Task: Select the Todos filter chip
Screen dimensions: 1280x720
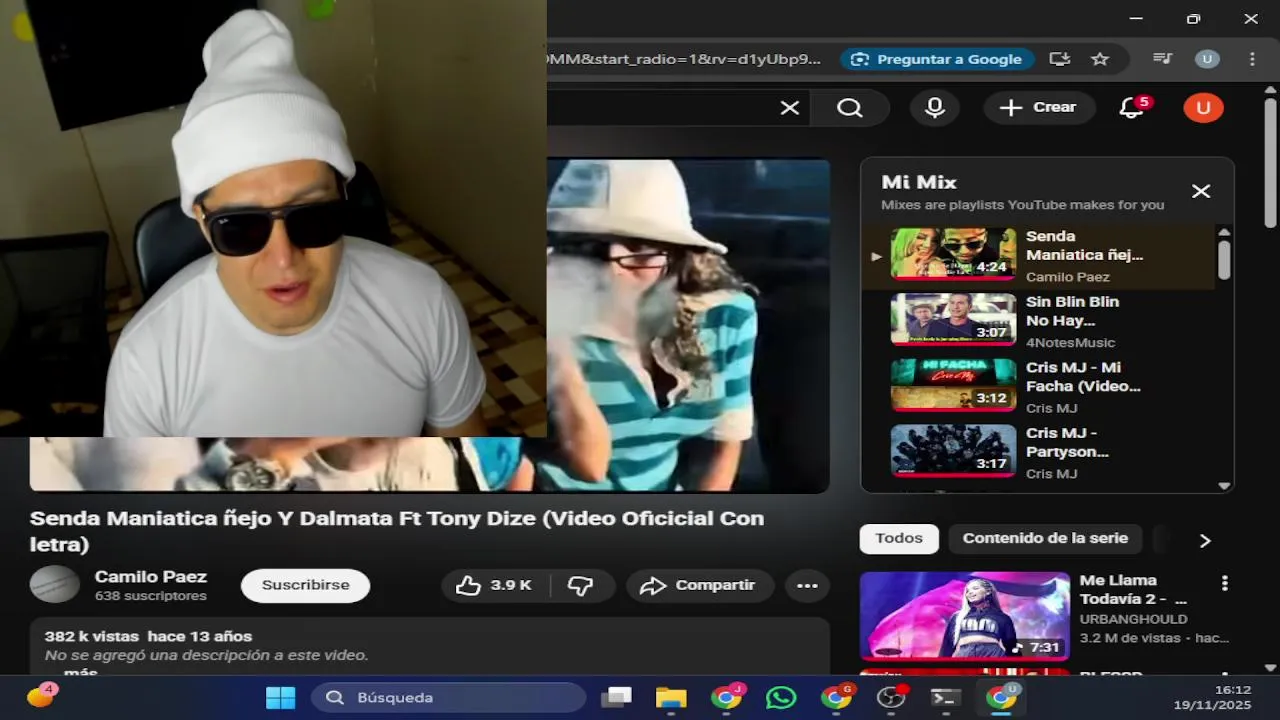Action: click(899, 538)
